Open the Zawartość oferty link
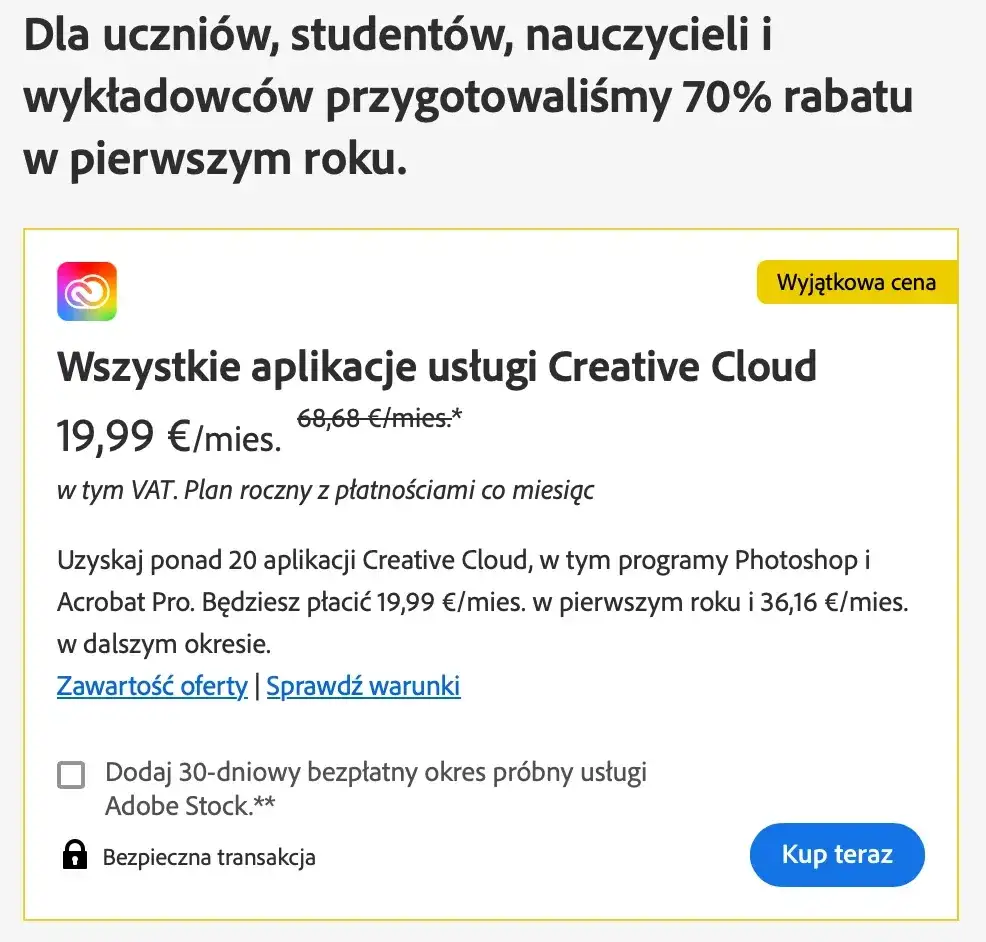Screen dimensions: 986x942 pos(151,686)
